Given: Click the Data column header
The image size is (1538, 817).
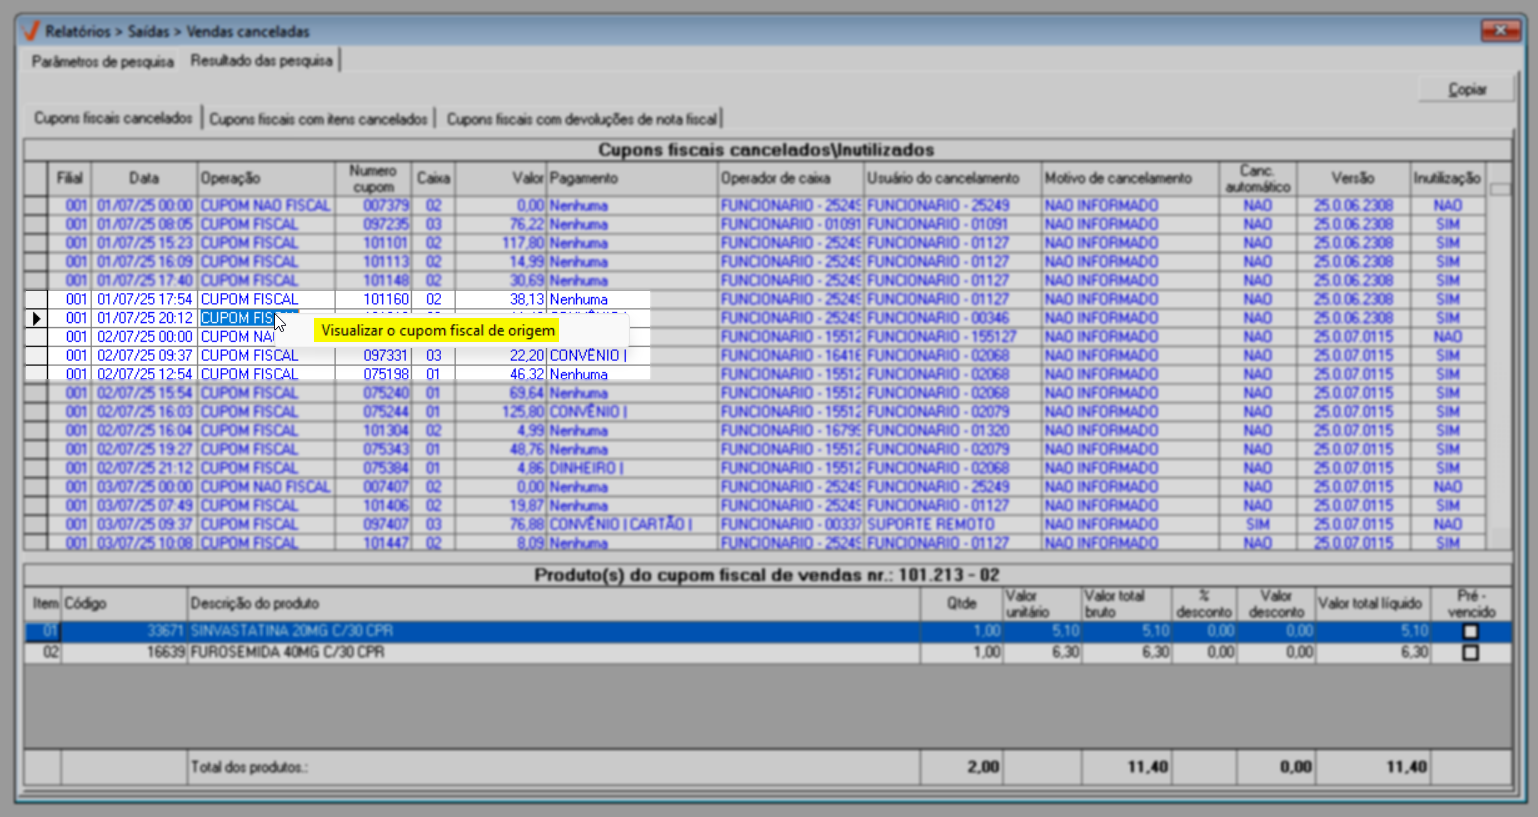Looking at the screenshot, I should tap(143, 178).
